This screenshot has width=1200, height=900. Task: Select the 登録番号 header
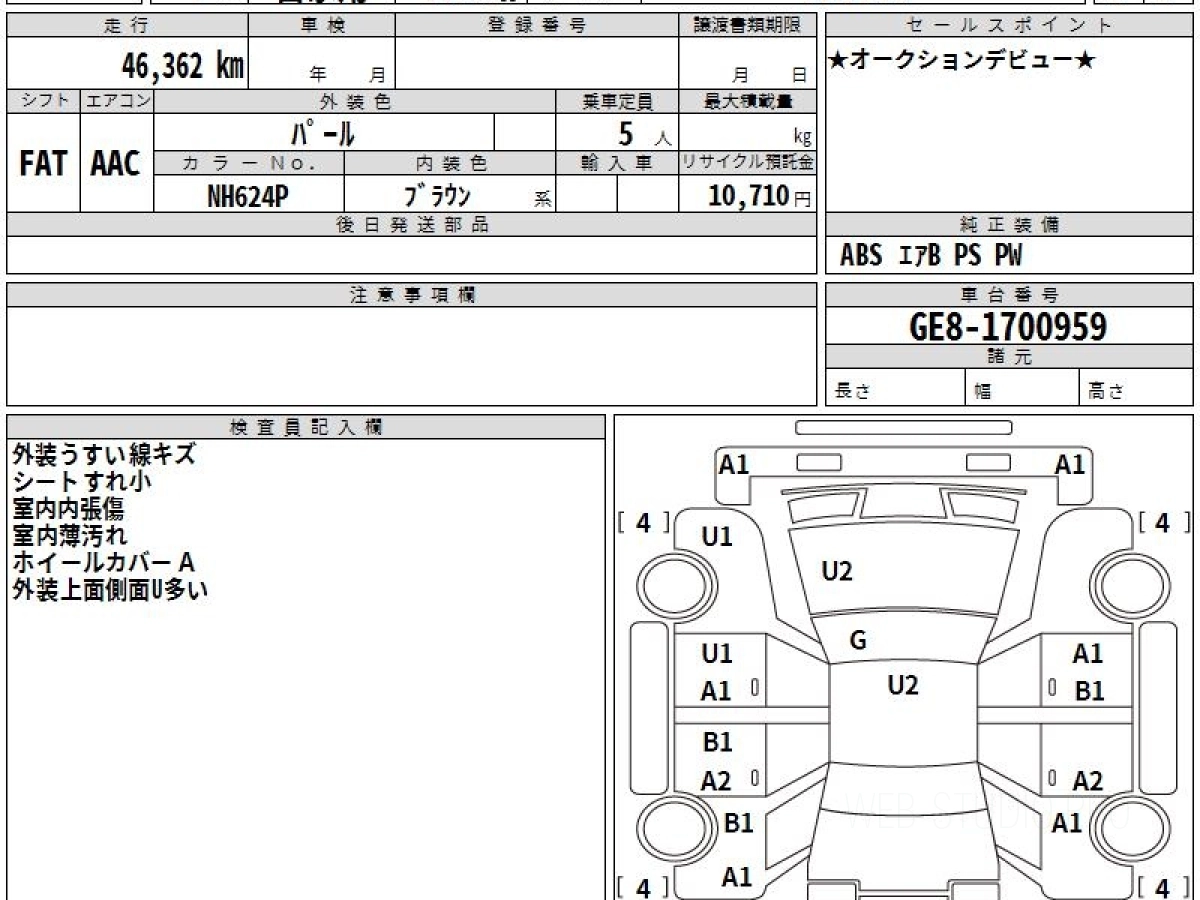tap(538, 26)
